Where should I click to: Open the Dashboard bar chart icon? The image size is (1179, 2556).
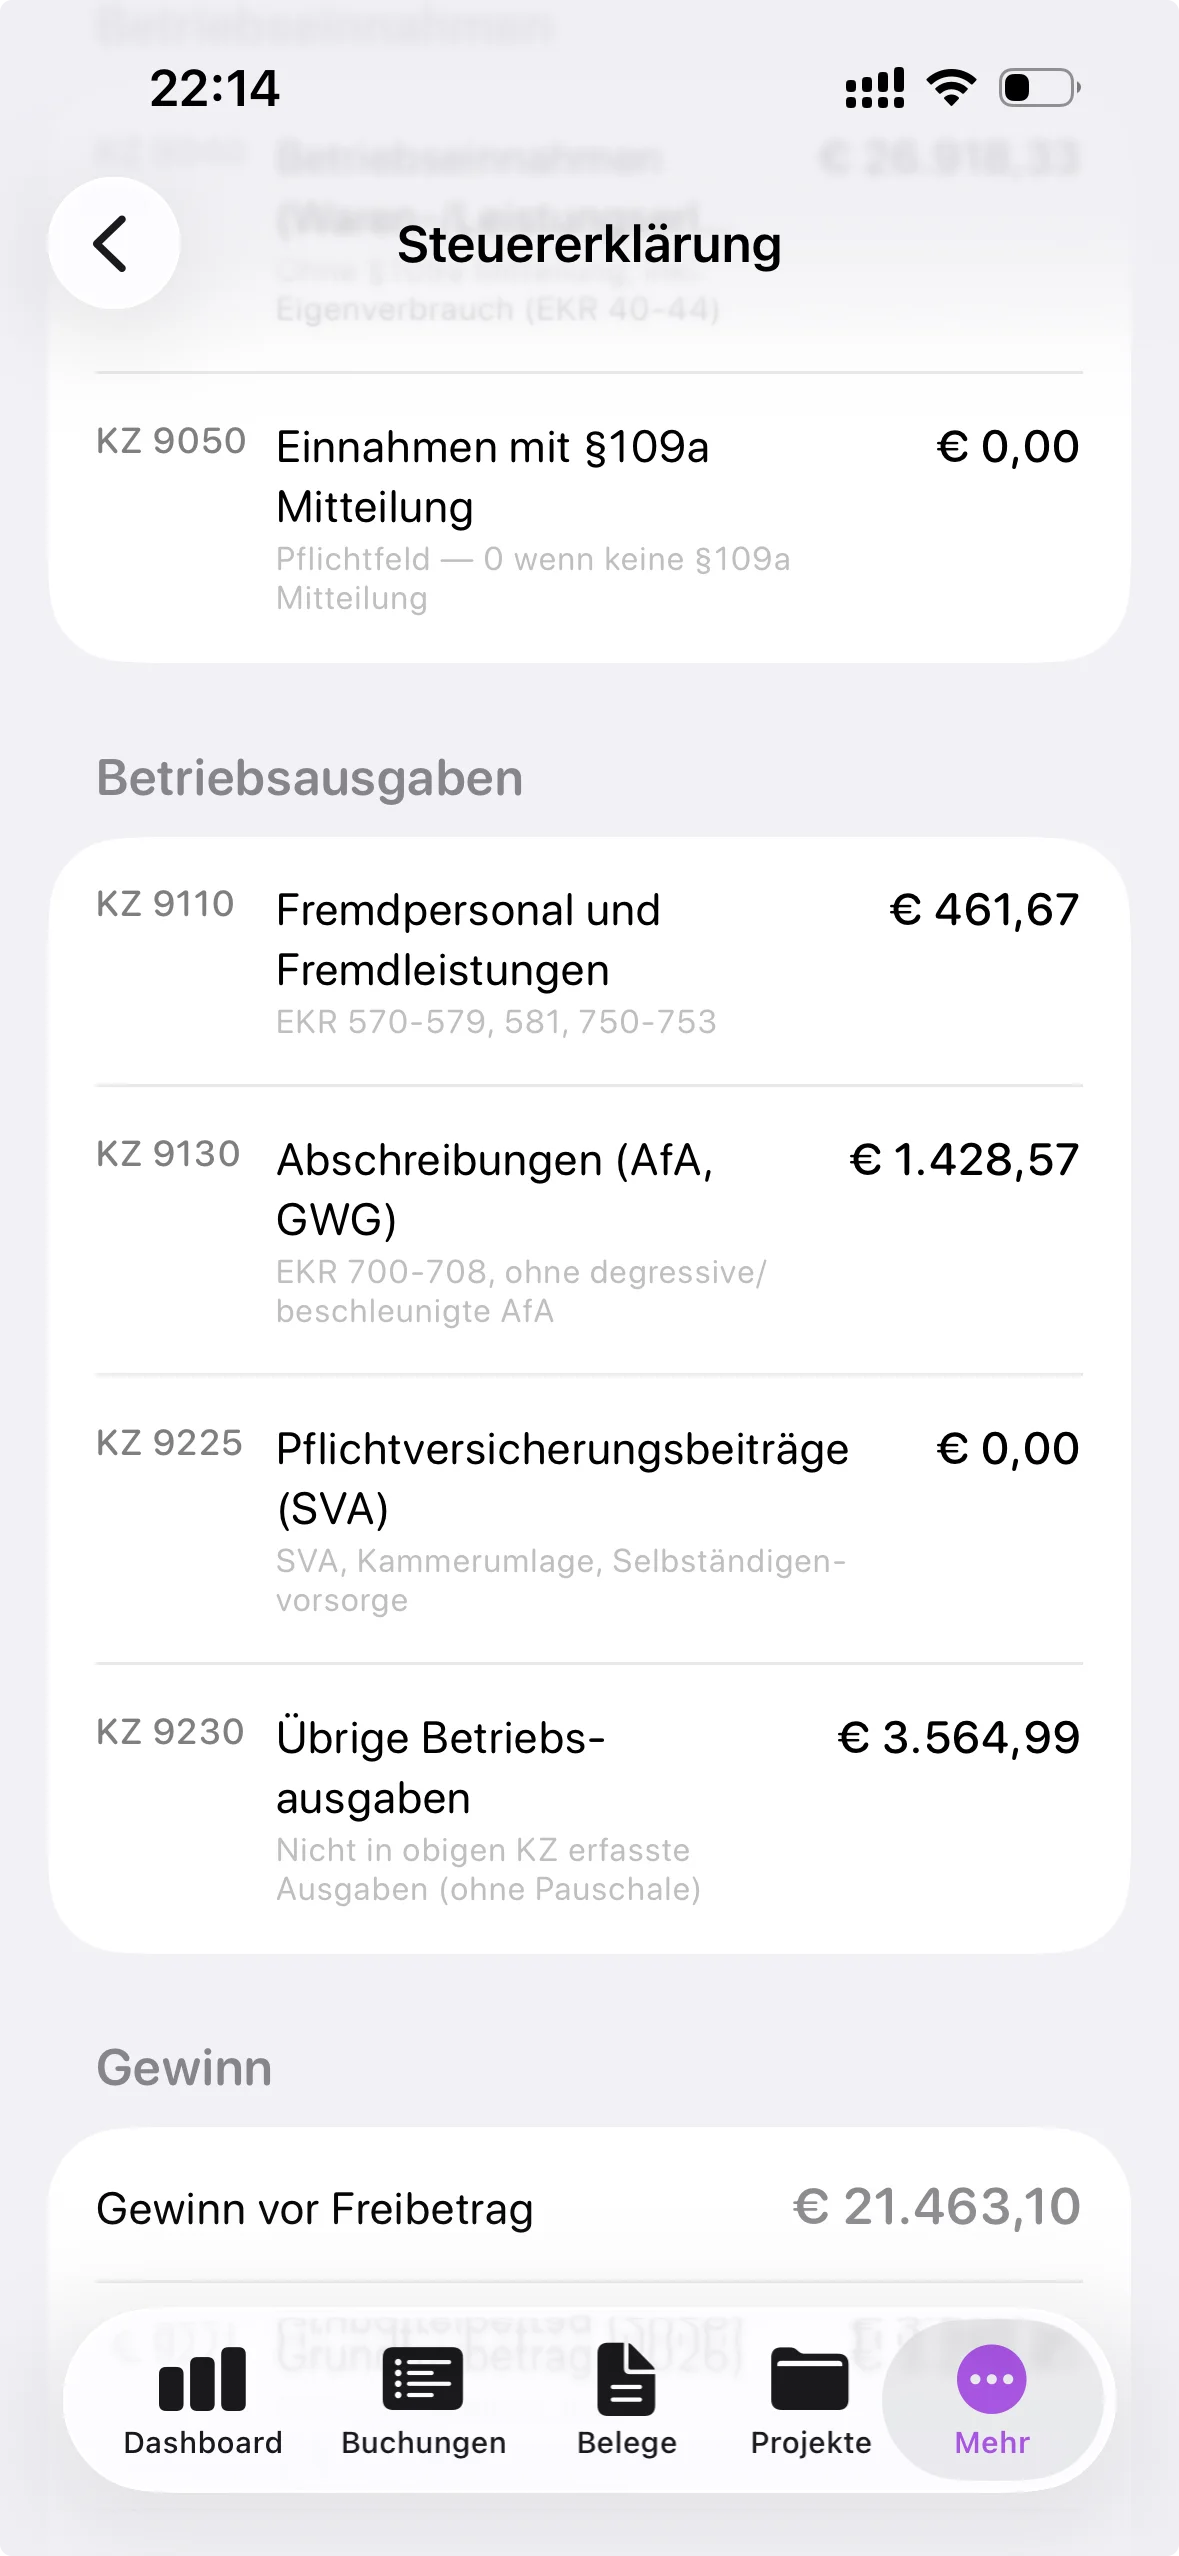(x=202, y=2379)
